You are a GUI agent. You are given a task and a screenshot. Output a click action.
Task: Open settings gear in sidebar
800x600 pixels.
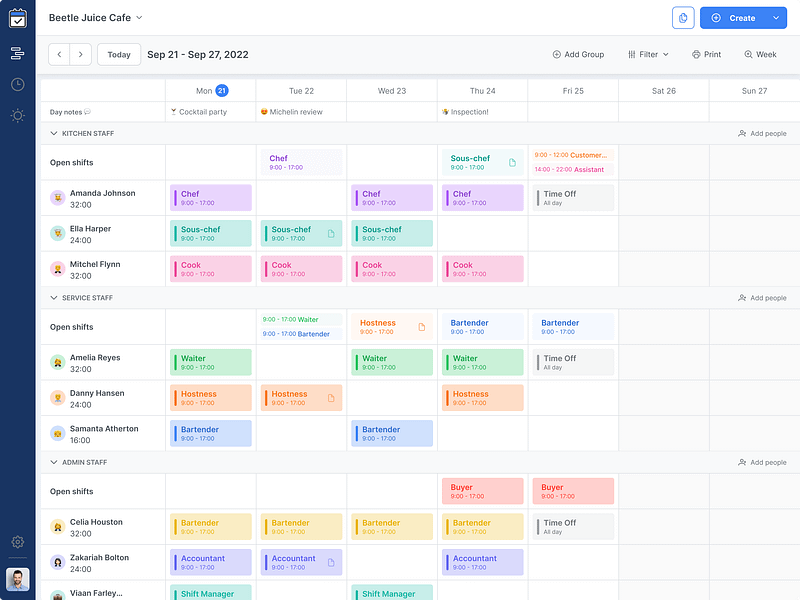(18, 542)
